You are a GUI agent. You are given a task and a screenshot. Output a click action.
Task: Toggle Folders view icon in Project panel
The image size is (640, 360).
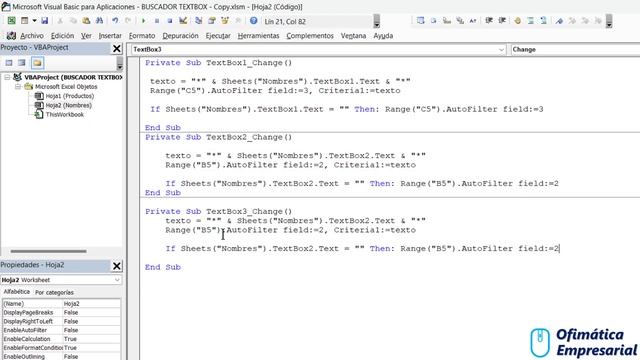click(37, 62)
